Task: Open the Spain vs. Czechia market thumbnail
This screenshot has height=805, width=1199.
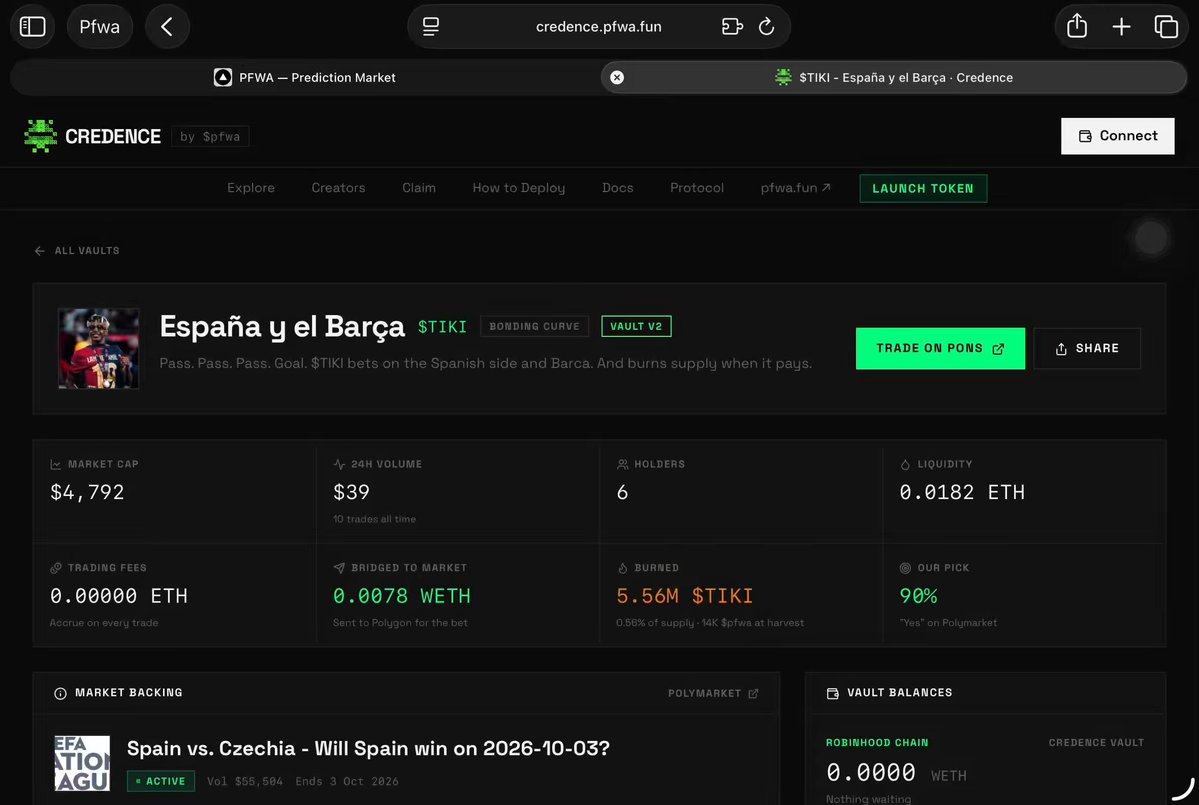Action: 82,763
